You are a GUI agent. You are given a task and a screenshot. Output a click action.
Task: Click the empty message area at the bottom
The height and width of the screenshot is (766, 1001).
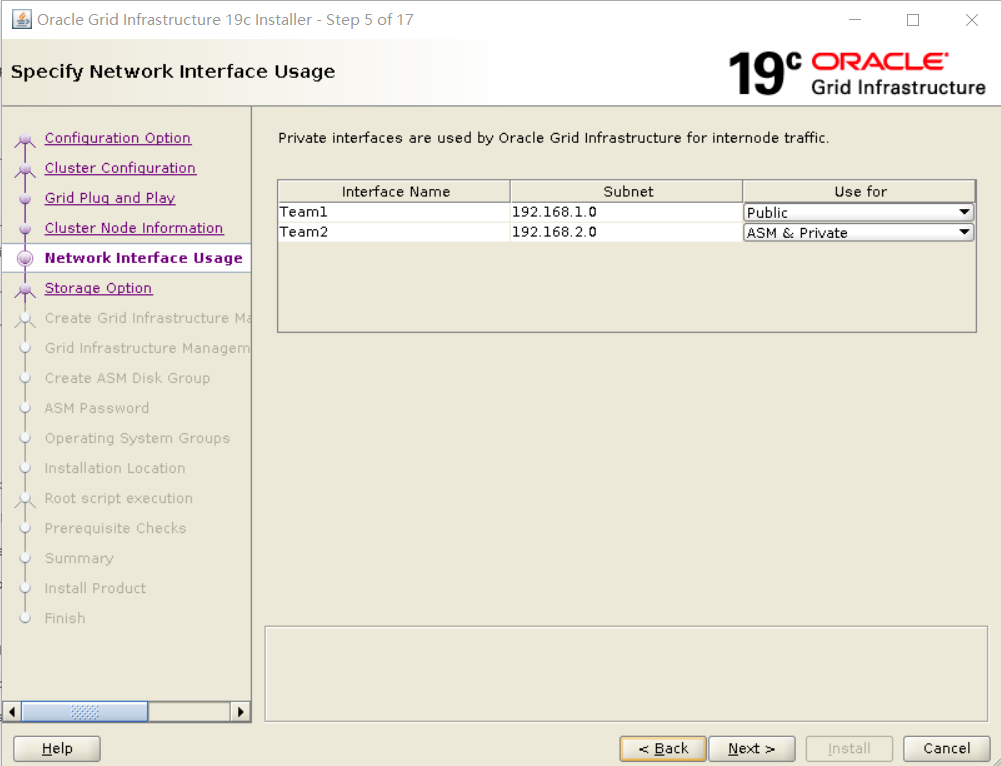[626, 674]
